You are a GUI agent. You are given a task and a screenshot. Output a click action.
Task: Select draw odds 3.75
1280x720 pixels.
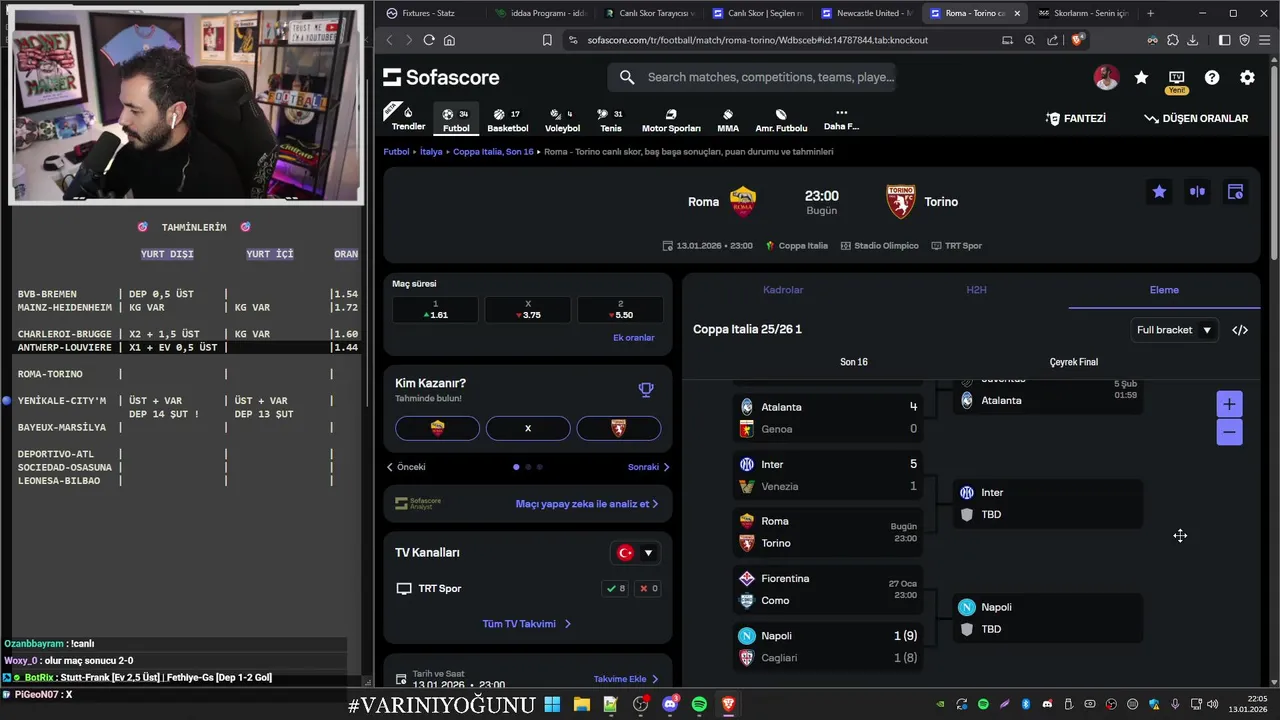coord(528,309)
